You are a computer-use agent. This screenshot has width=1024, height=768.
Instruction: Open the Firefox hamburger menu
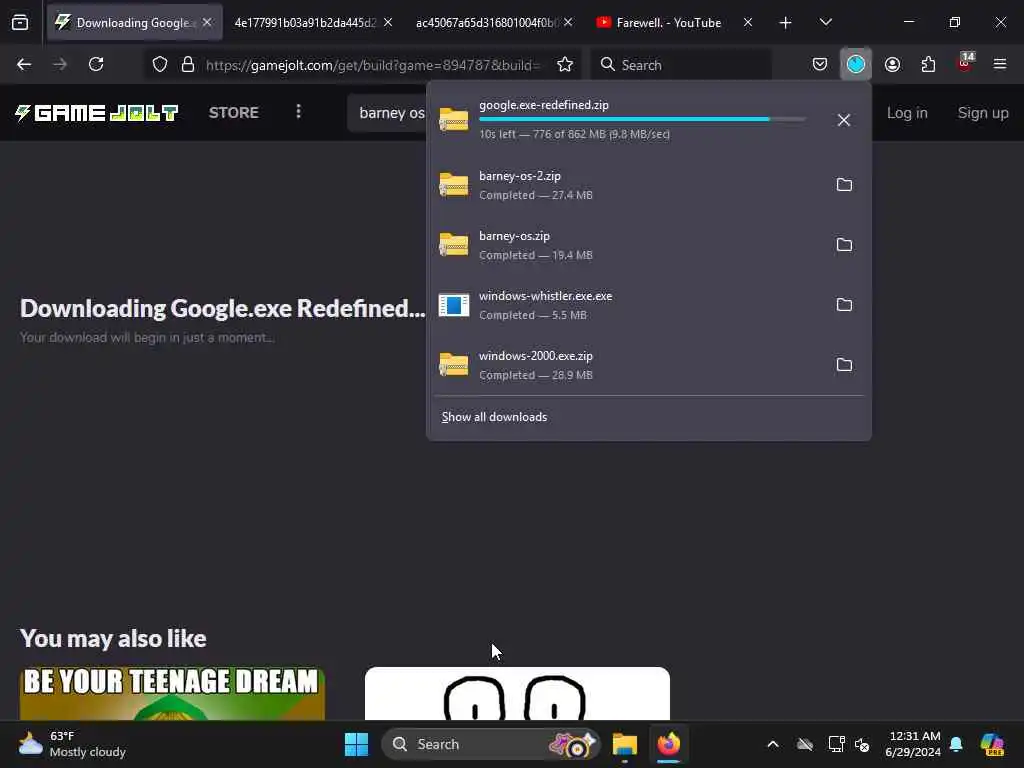pyautogui.click(x=1000, y=65)
